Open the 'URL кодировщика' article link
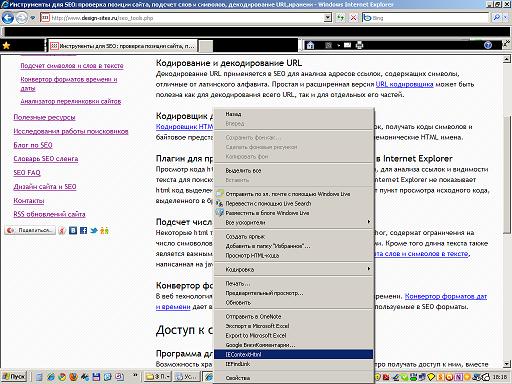This screenshot has height=384, width=512. click(x=404, y=84)
